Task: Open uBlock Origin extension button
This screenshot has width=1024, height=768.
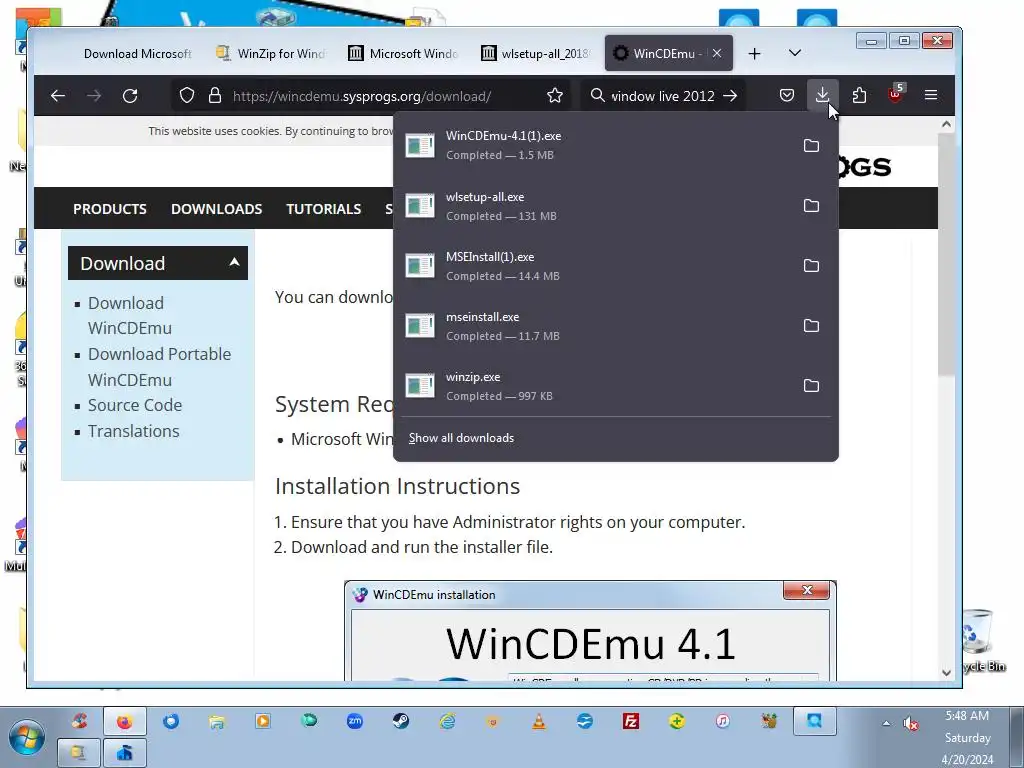Action: tap(895, 95)
